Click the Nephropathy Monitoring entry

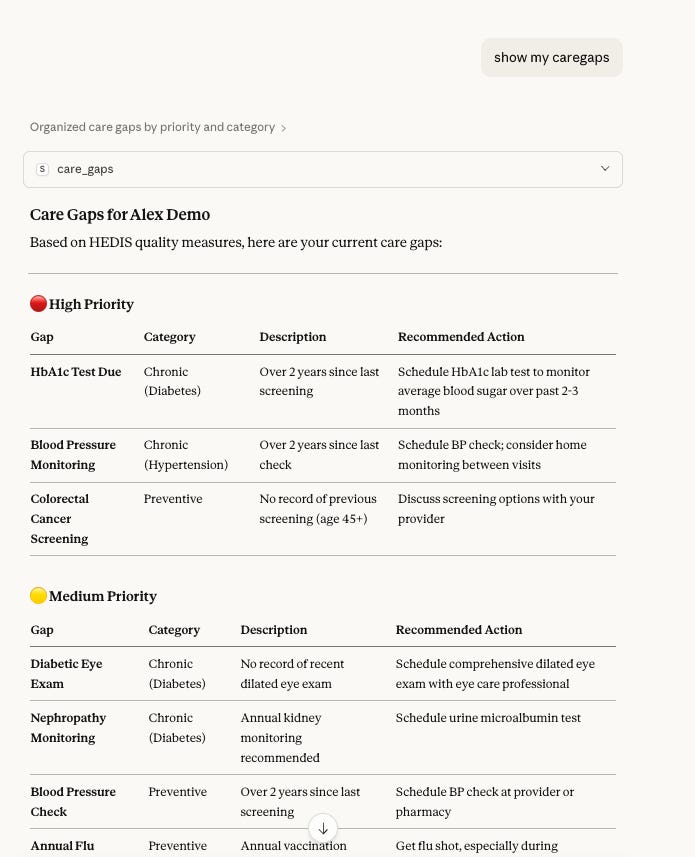pyautogui.click(x=68, y=728)
